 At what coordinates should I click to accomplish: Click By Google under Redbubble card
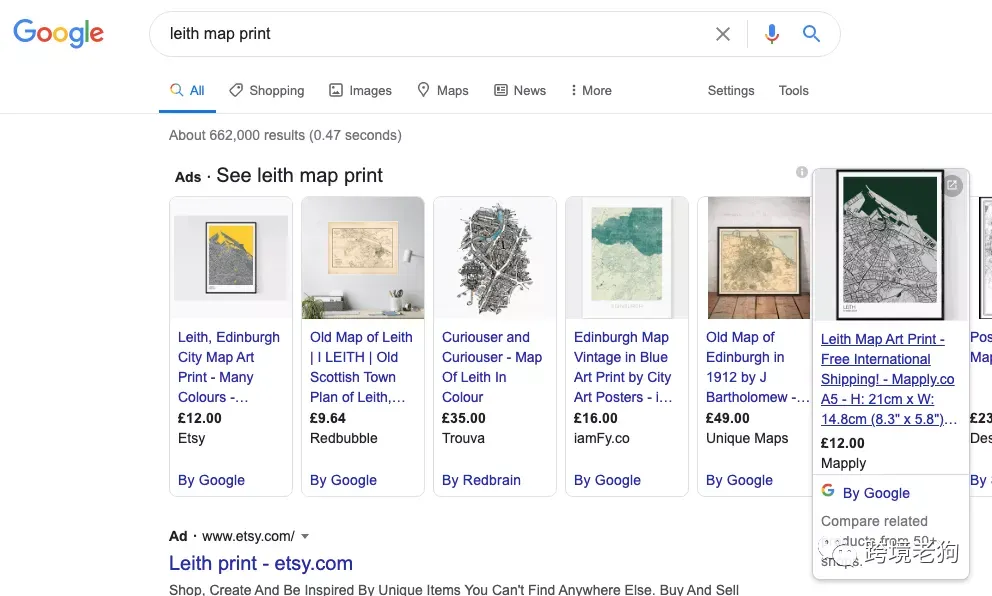coord(344,480)
